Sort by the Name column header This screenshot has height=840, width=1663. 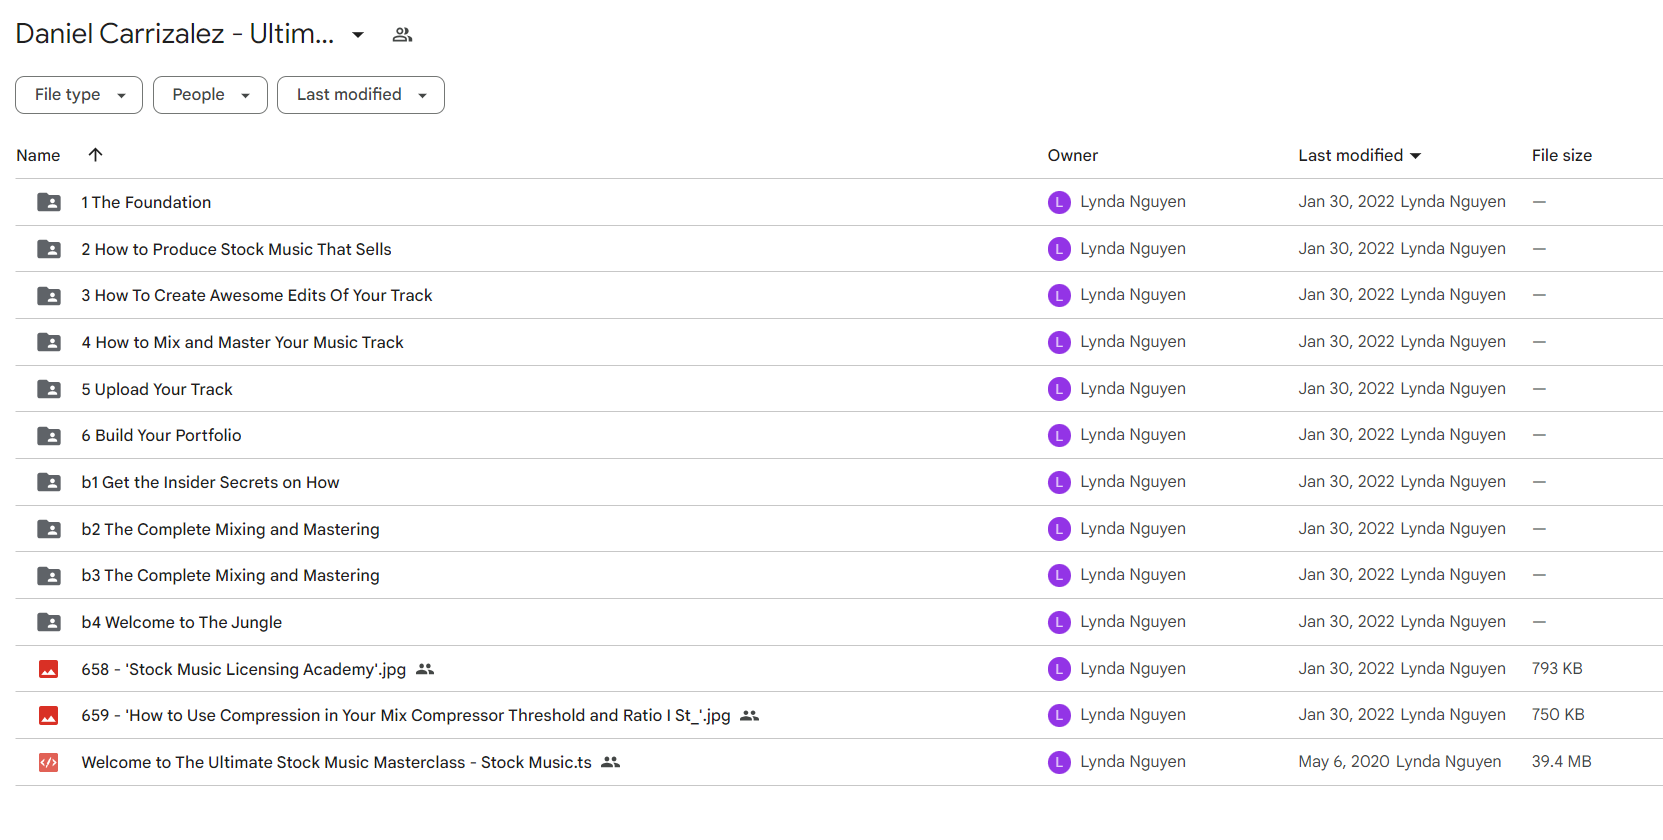point(38,155)
